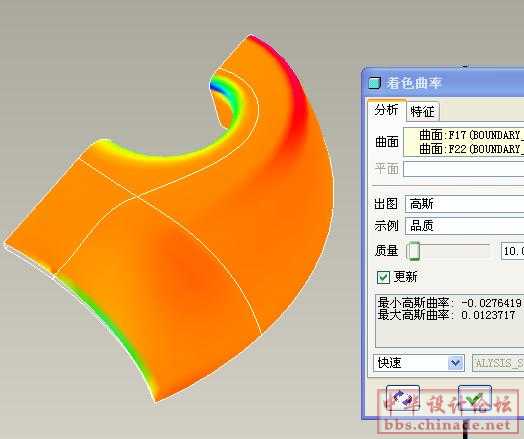Screen dimensions: 524x439
Task: Click the 着色曲率 dialog title bar
Action: 444,83
